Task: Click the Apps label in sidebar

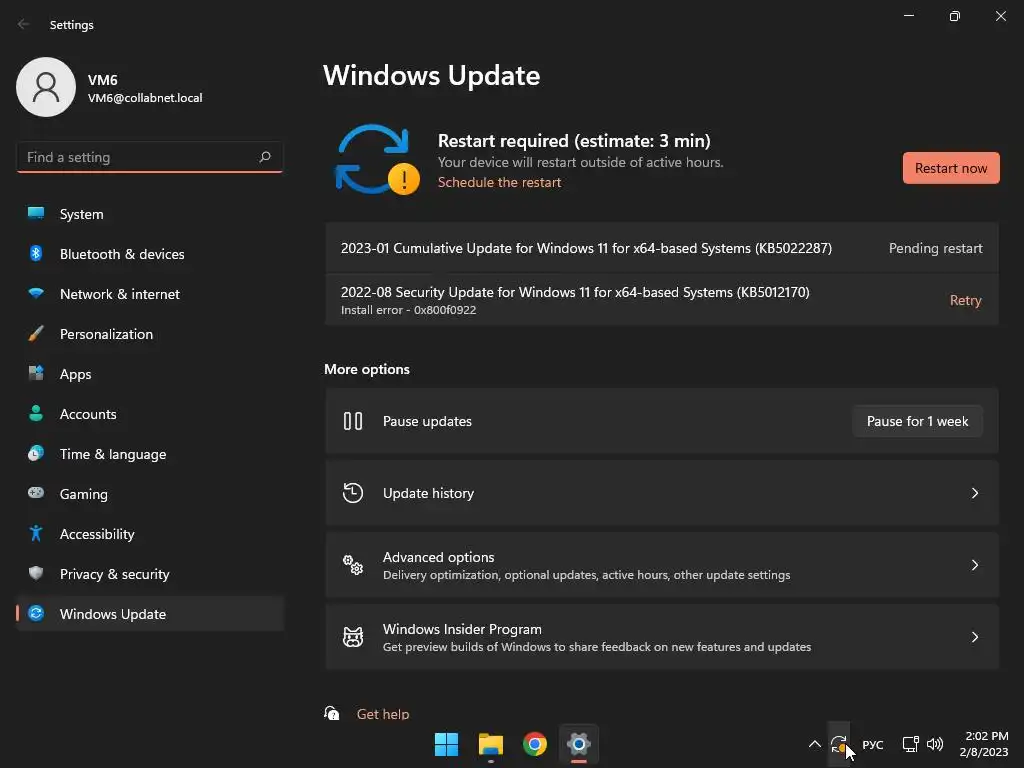Action: click(x=76, y=374)
